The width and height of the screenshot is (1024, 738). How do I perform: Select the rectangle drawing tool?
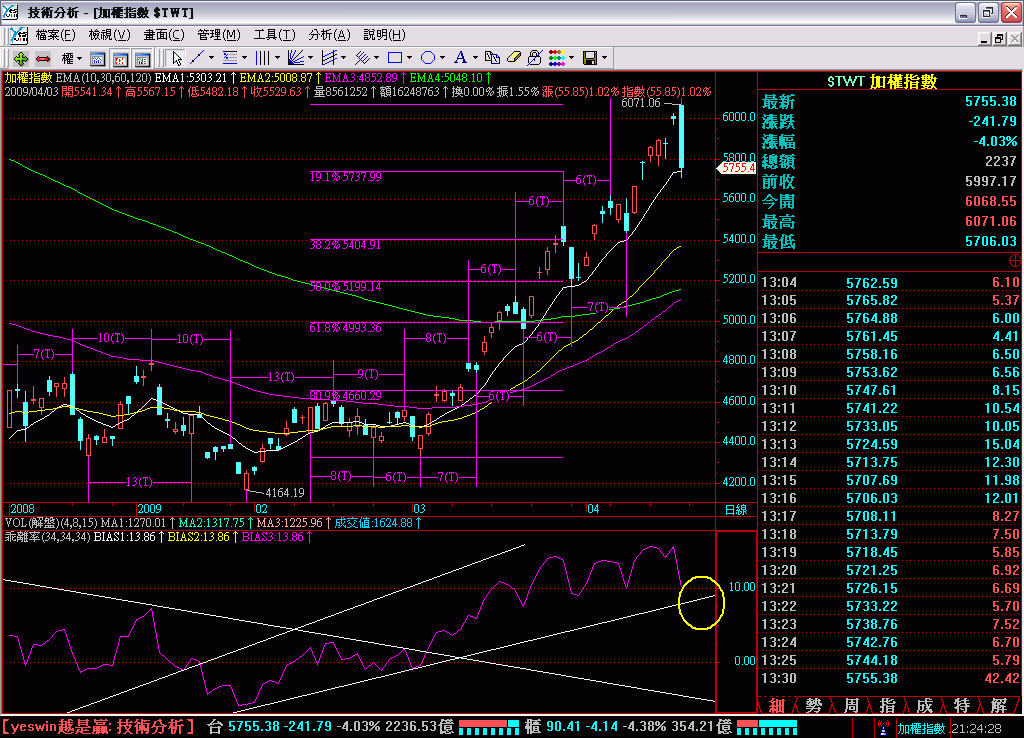tap(394, 58)
